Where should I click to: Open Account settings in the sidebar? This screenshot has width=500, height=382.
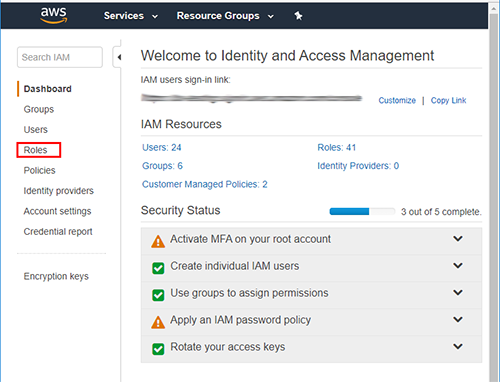[57, 211]
